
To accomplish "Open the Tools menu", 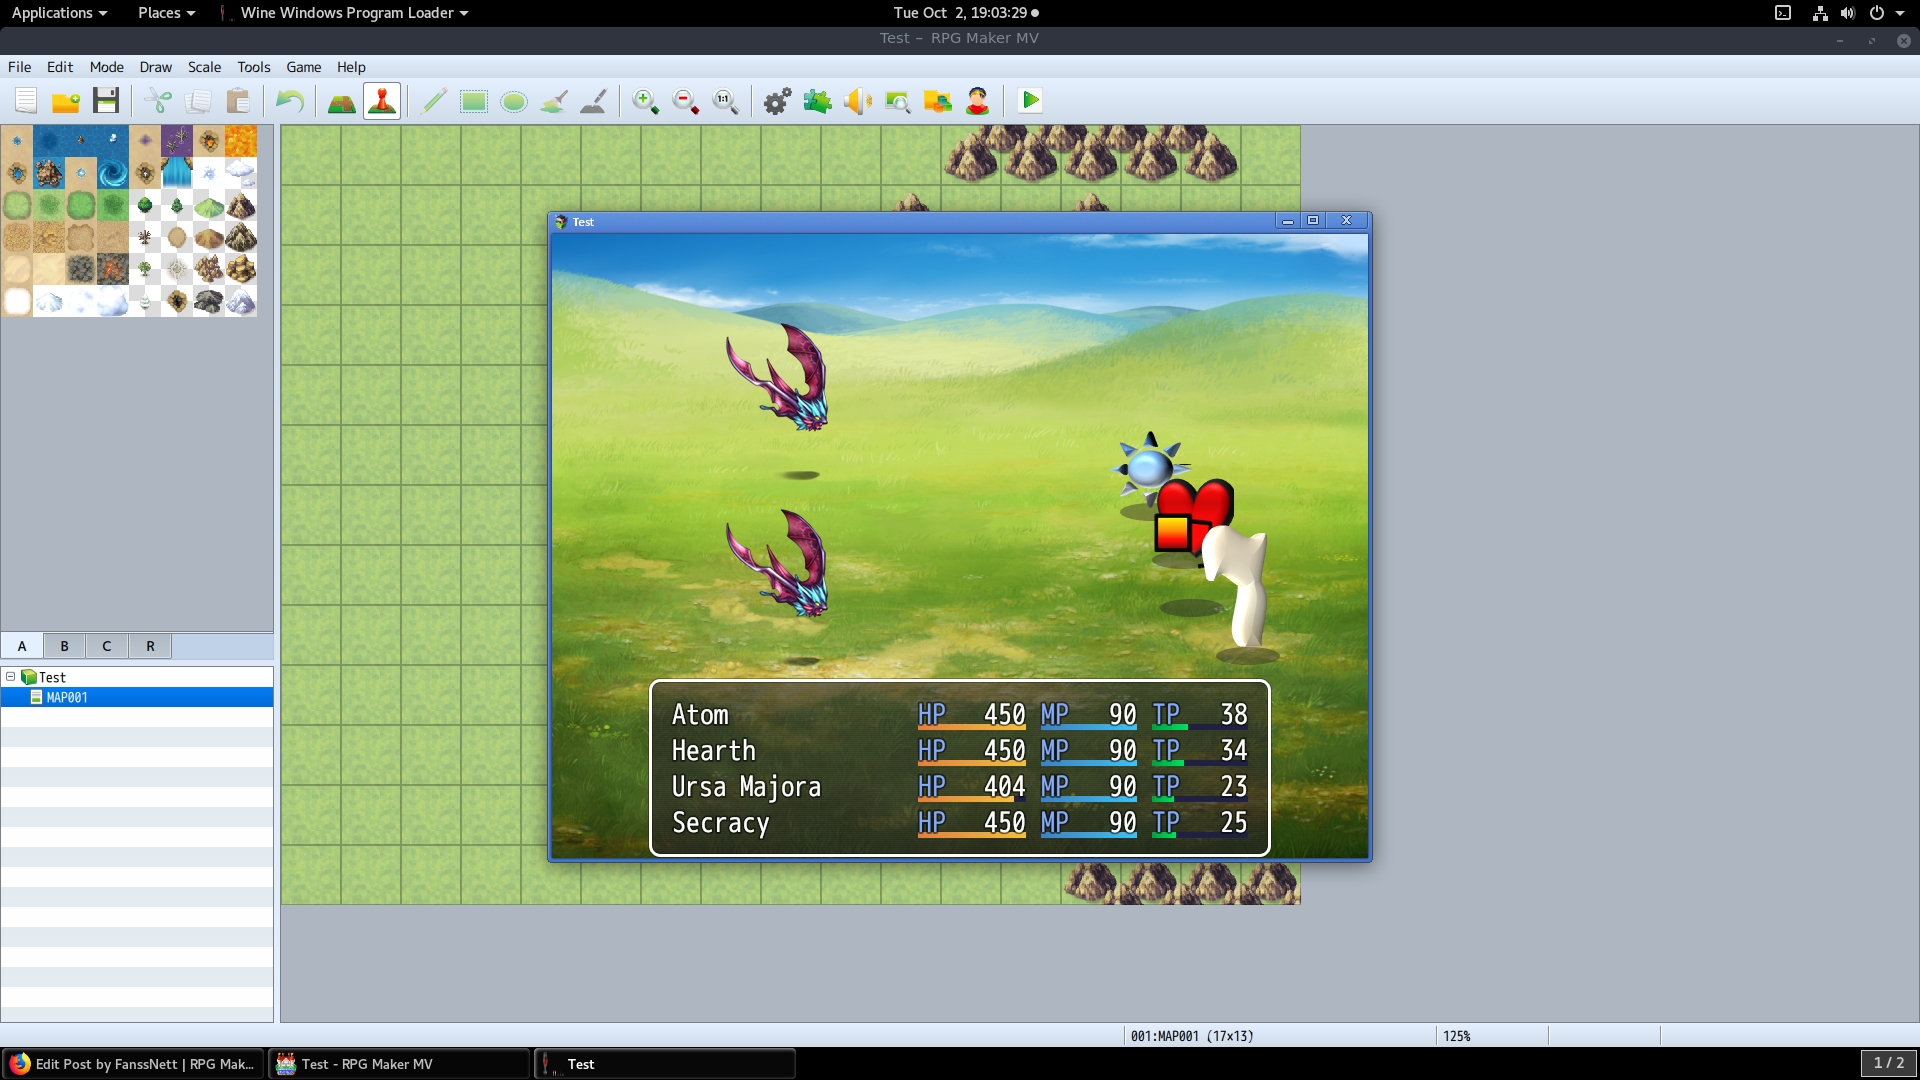I will (x=254, y=67).
